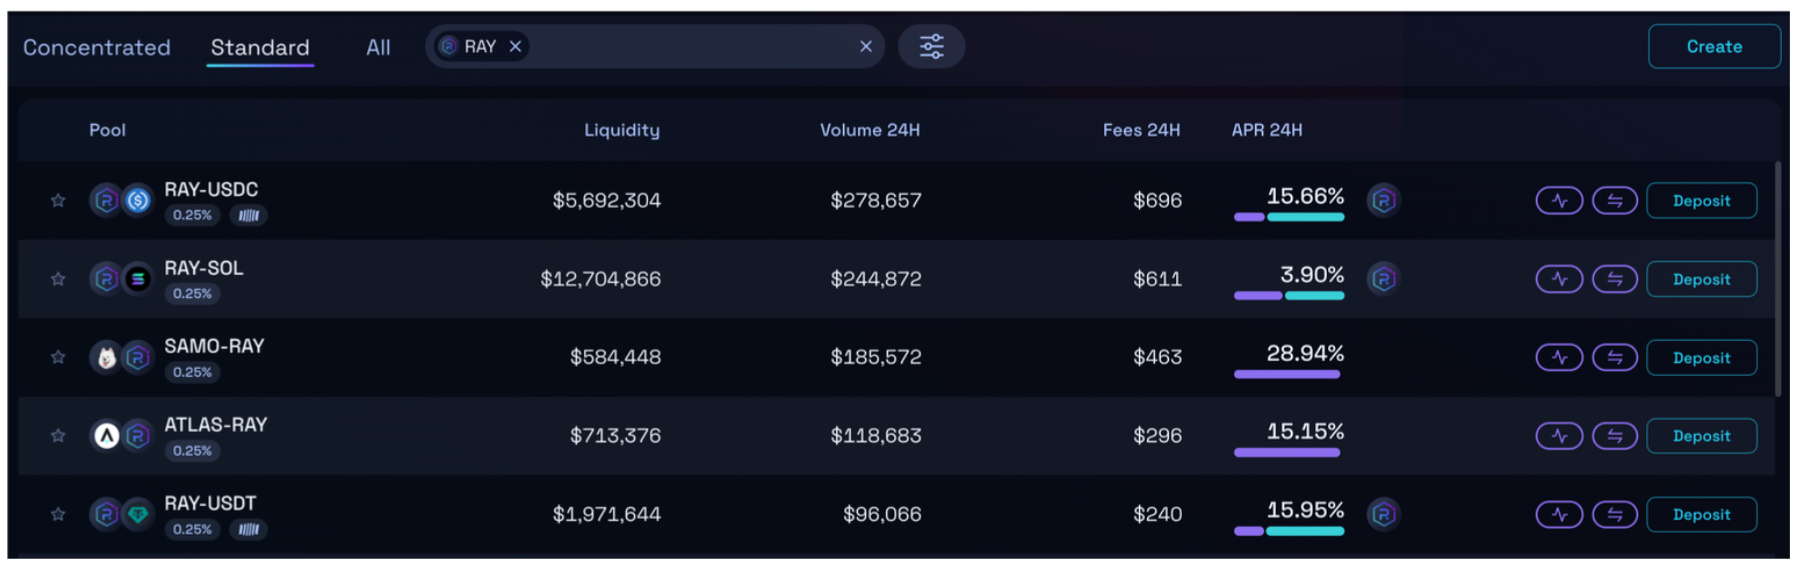1804x572 pixels.
Task: Open chart icon for RAY-USDT pool
Action: (1558, 515)
